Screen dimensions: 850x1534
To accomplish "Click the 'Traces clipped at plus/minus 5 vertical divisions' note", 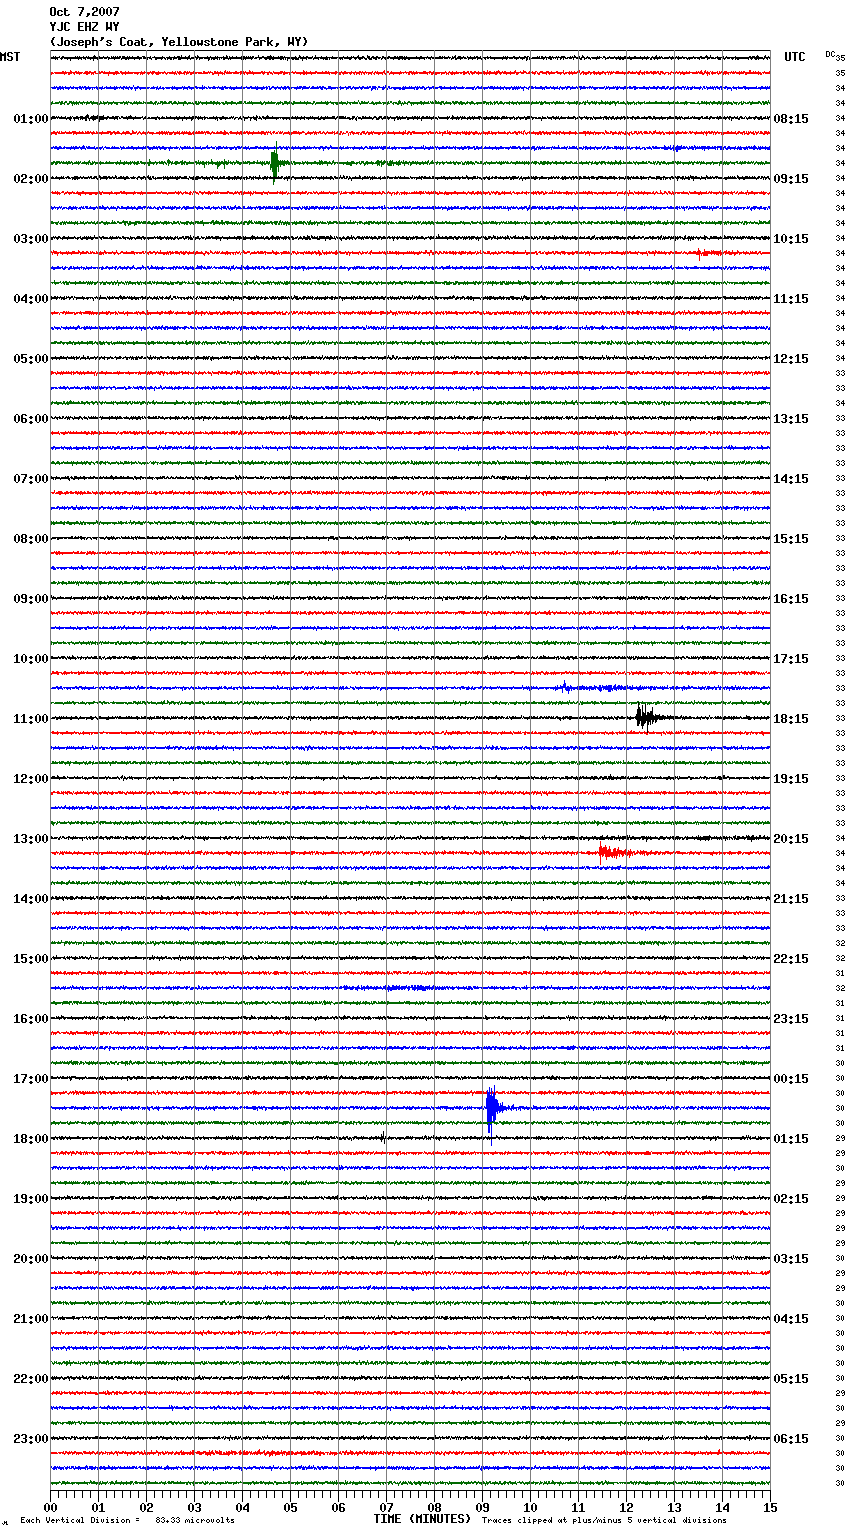I will pyautogui.click(x=604, y=1520).
